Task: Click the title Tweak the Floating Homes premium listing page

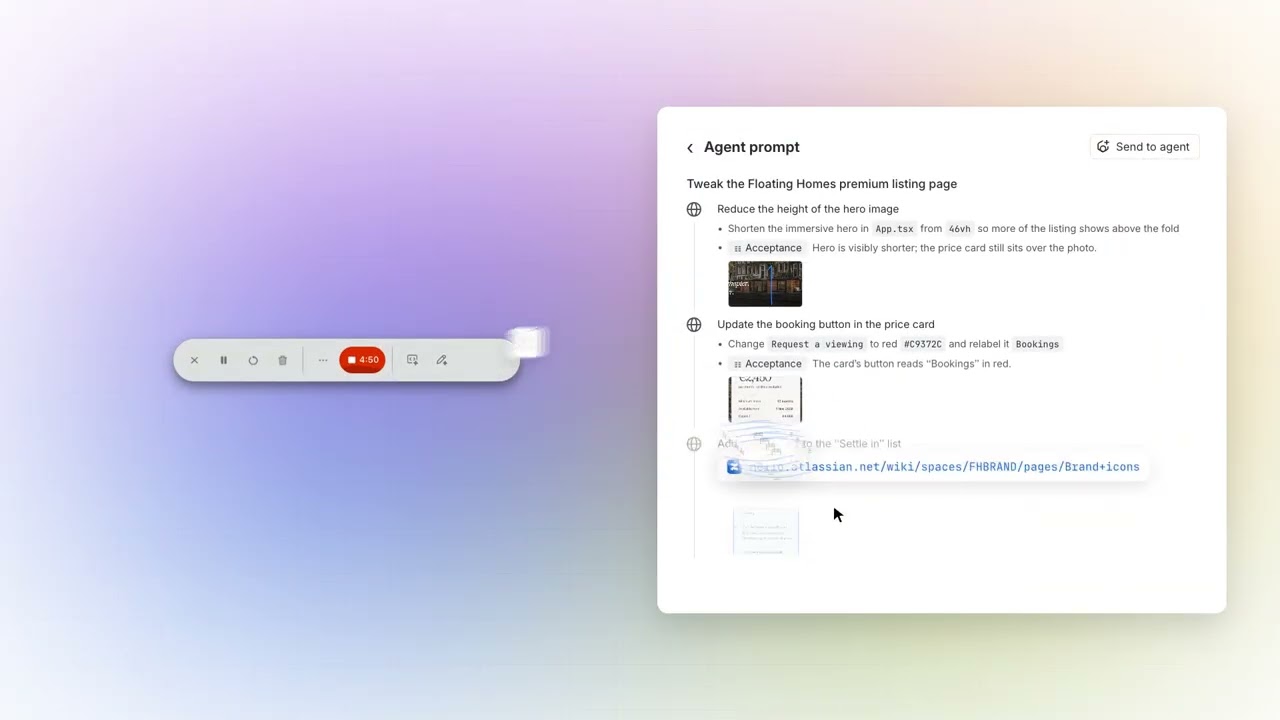Action: click(x=822, y=184)
